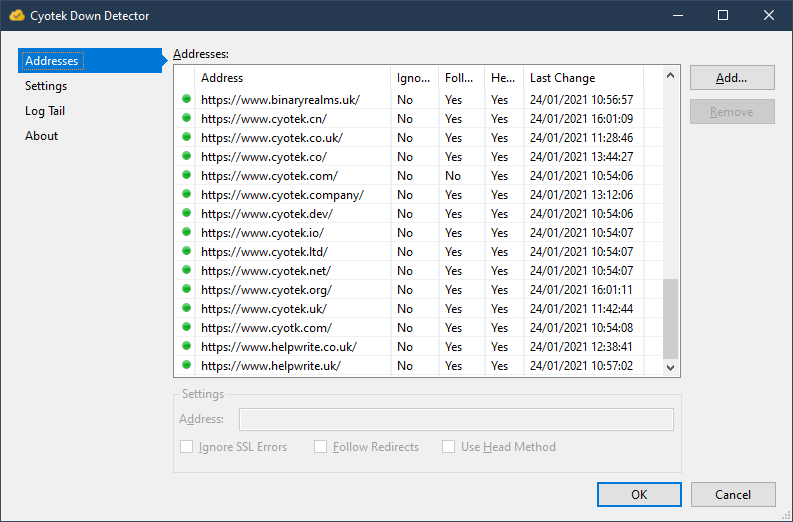Select row https://www.cyotek.com/
Image resolution: width=793 pixels, height=522 pixels.
pos(419,176)
